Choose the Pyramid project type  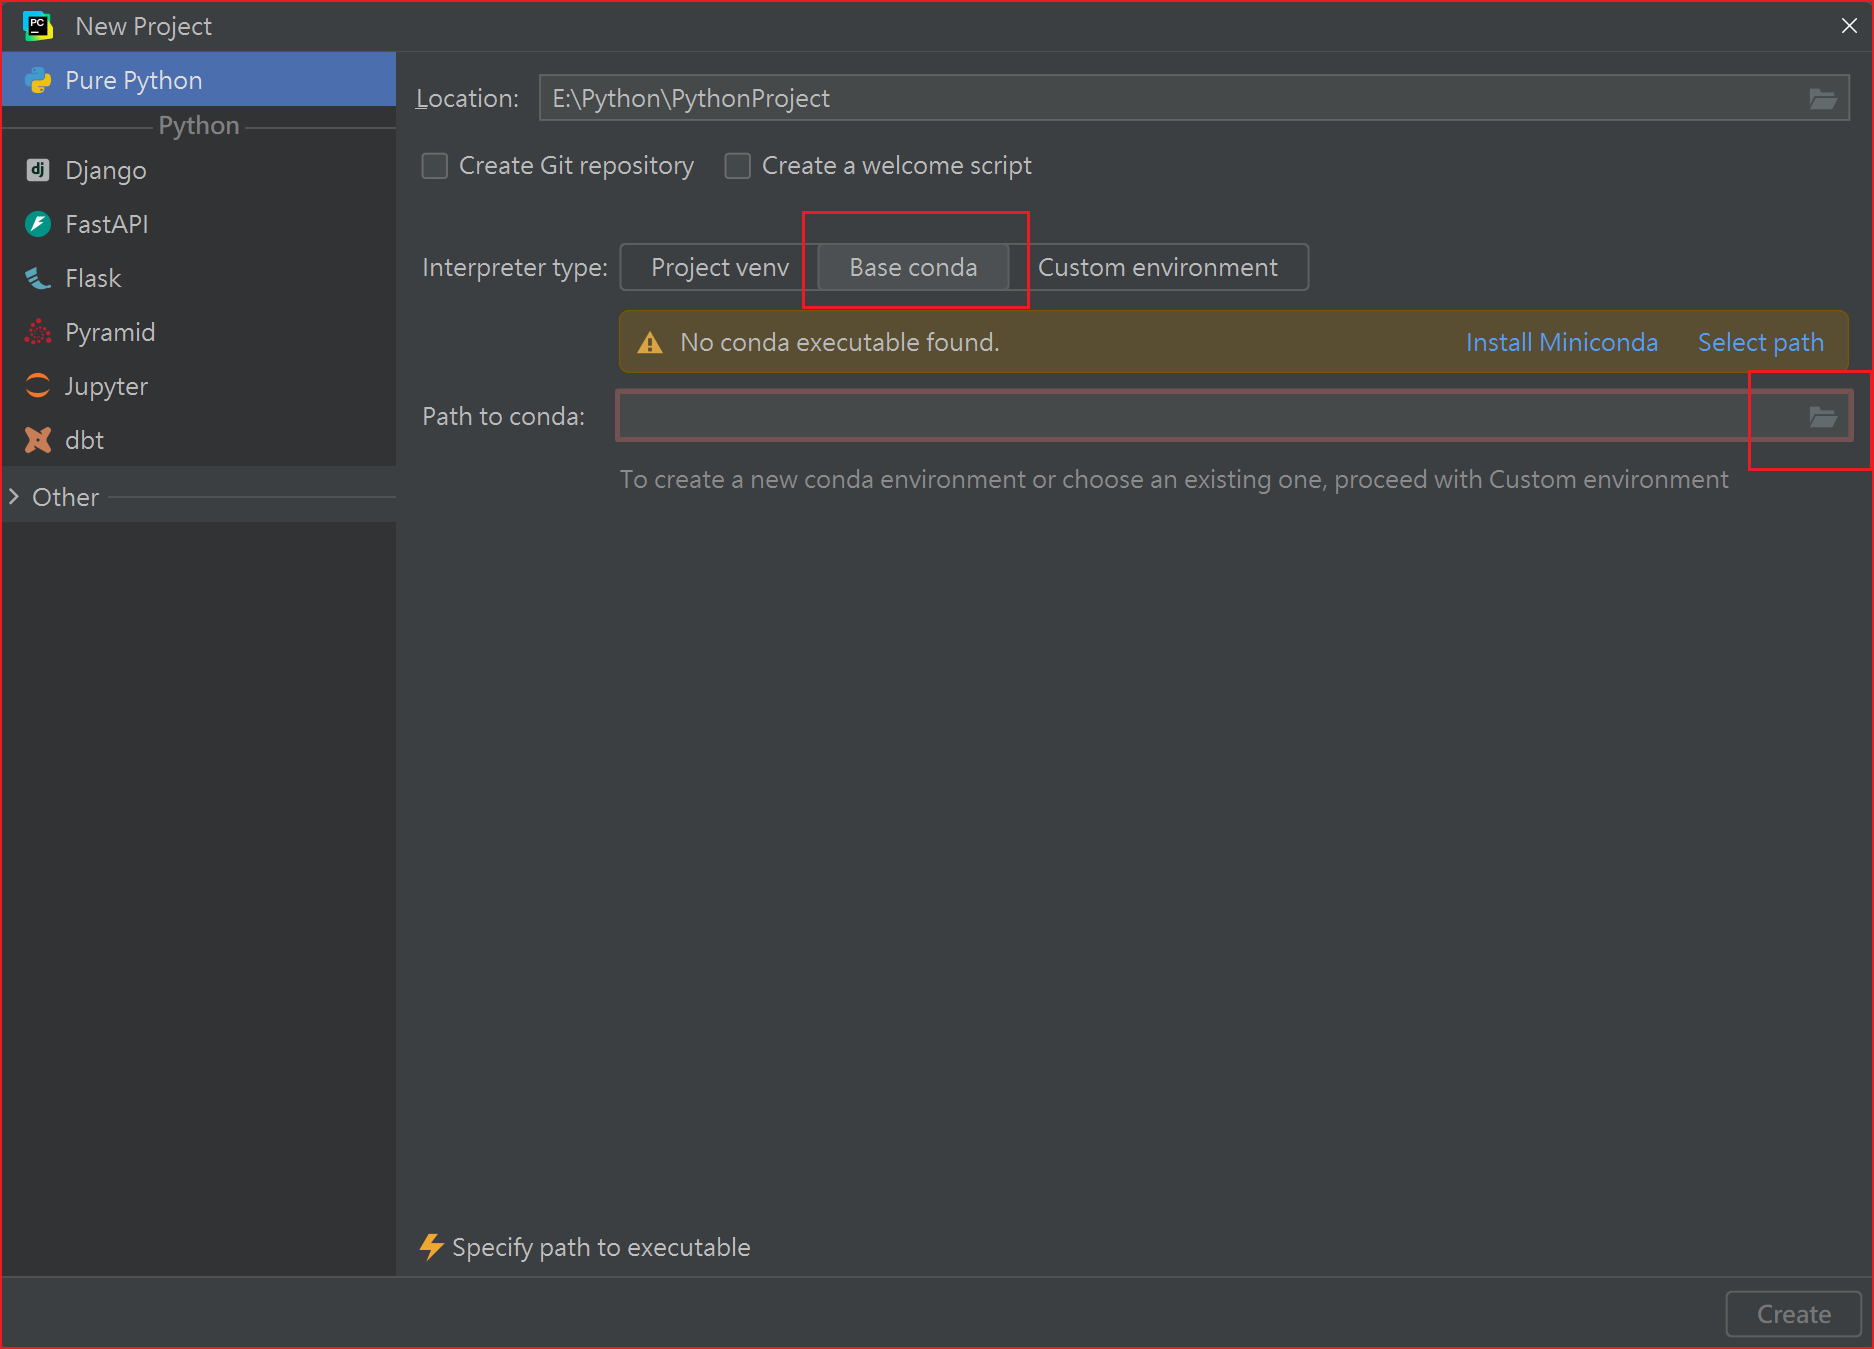(199, 332)
